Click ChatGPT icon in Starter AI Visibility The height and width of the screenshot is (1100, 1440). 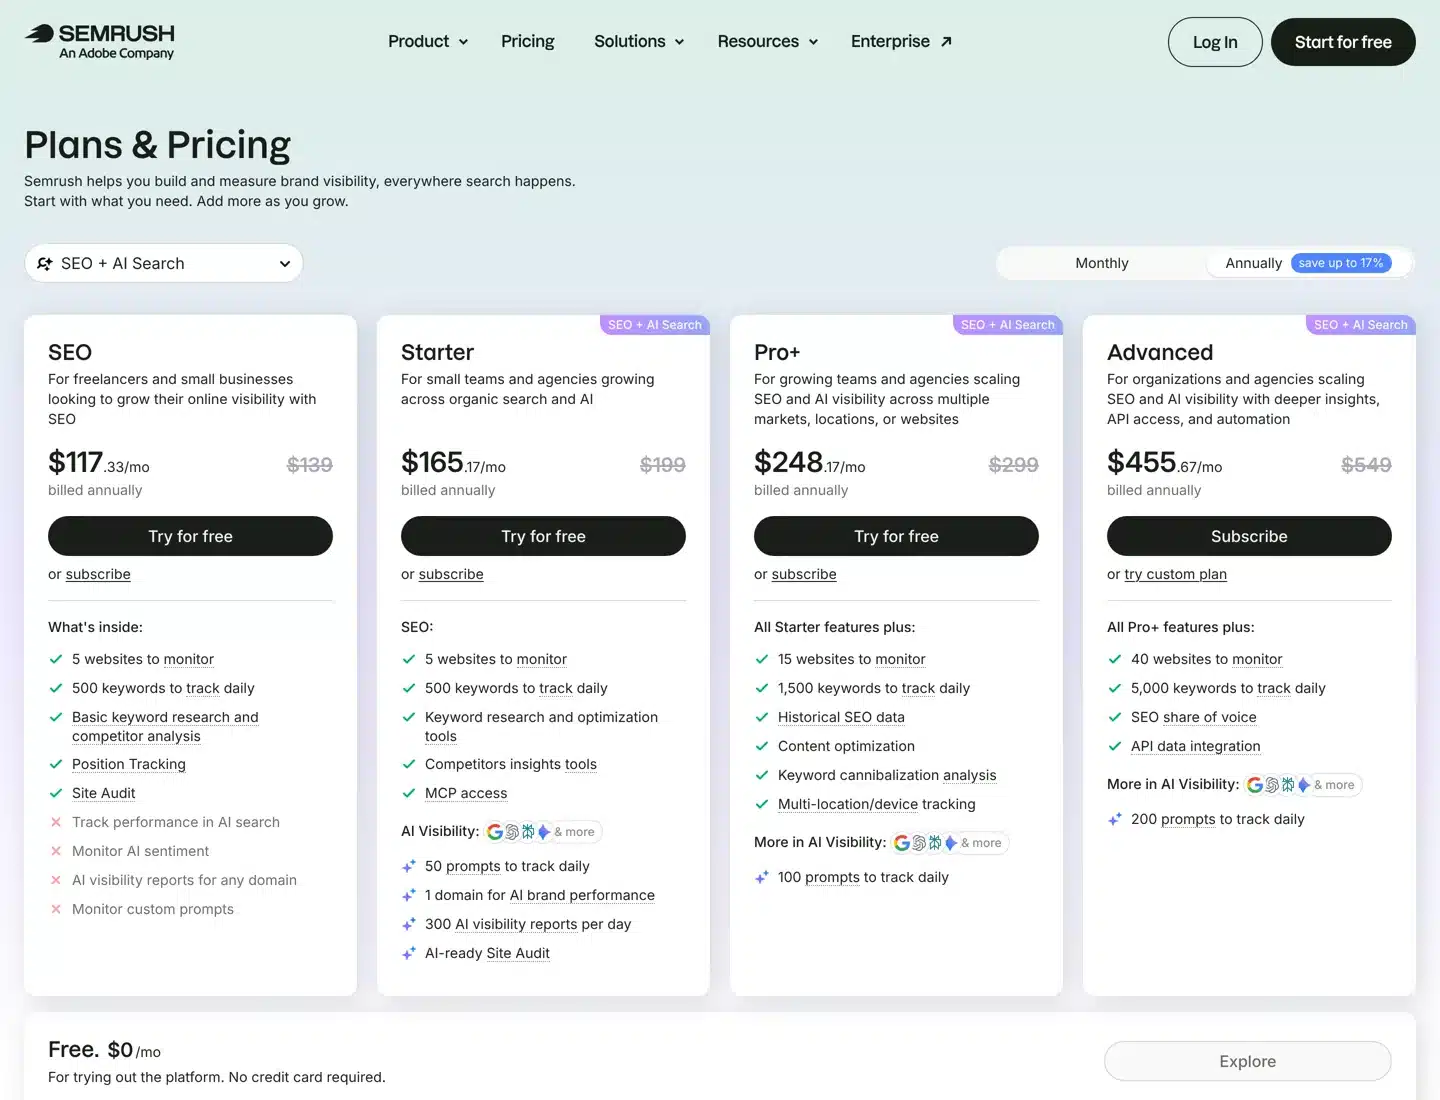coord(512,832)
